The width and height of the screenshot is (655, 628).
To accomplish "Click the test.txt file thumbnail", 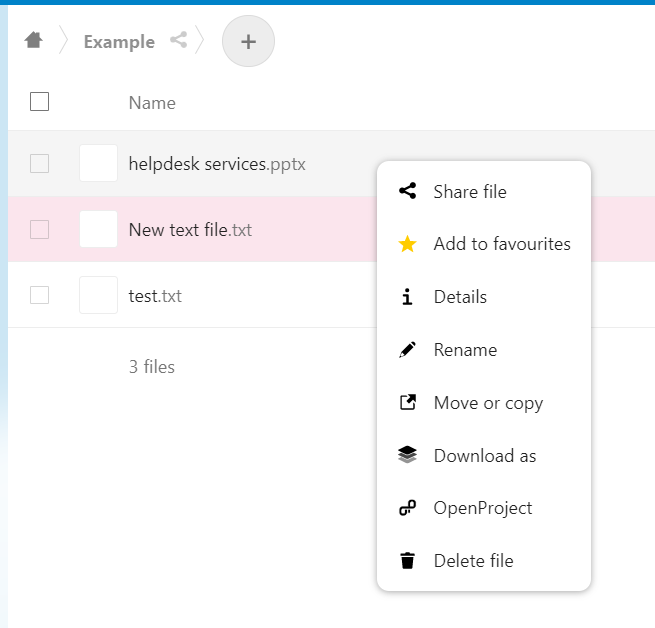I will (98, 295).
